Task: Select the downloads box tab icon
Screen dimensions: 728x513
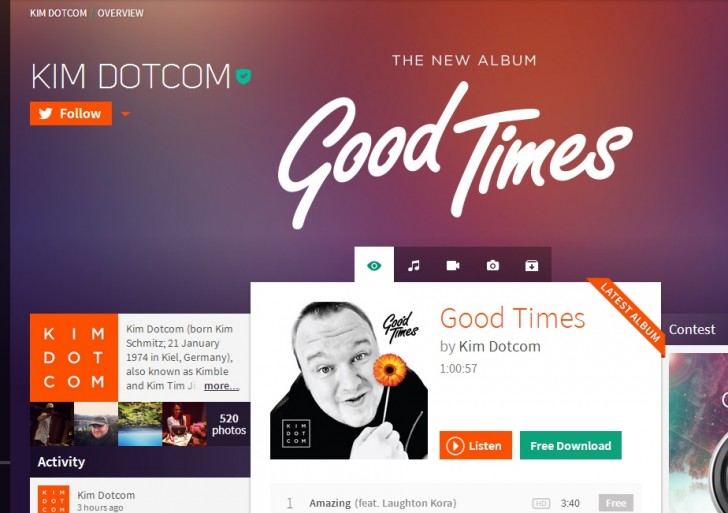Action: click(532, 266)
